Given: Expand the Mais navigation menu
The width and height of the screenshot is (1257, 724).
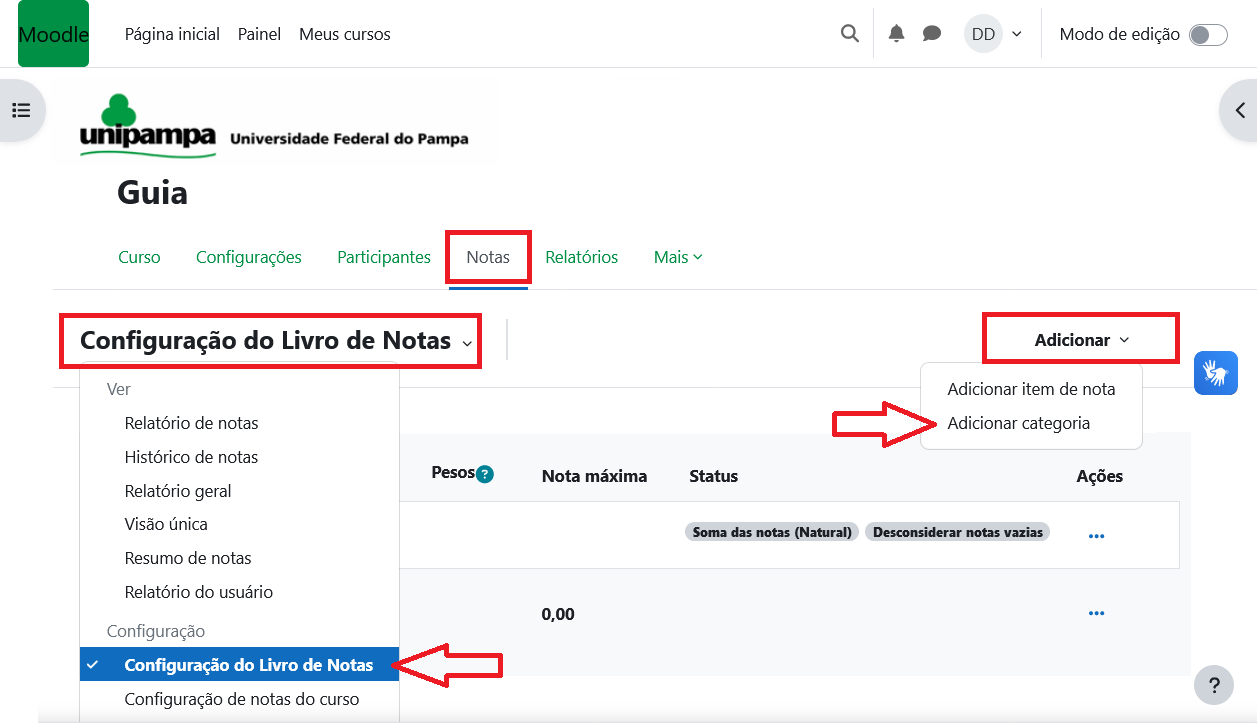Looking at the screenshot, I should [x=678, y=257].
